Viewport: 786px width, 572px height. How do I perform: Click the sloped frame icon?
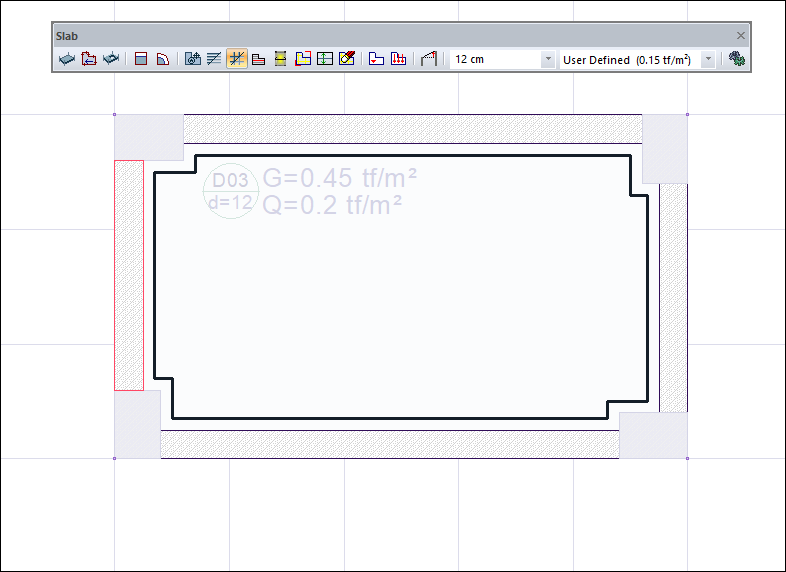tap(429, 59)
